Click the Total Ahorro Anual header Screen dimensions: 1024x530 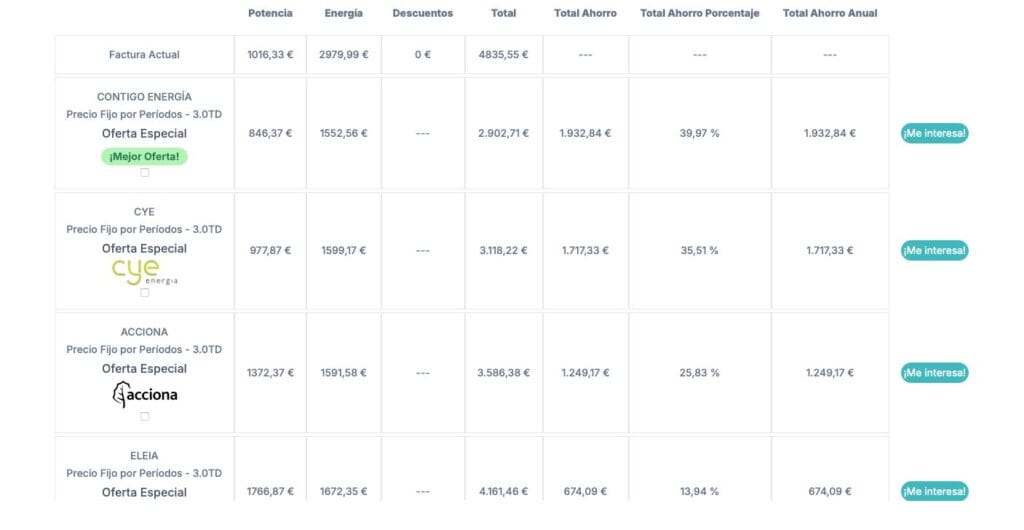coord(829,13)
